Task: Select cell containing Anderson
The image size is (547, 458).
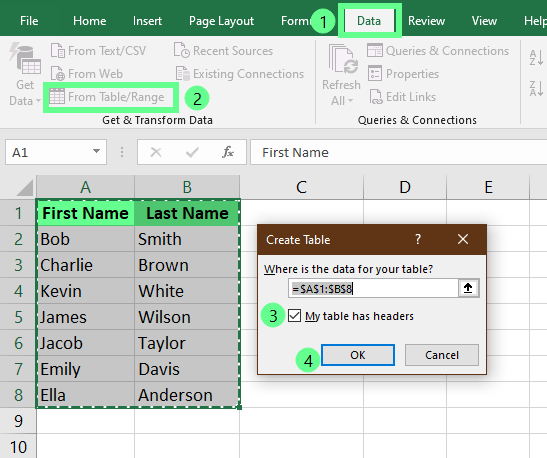Action: point(187,395)
